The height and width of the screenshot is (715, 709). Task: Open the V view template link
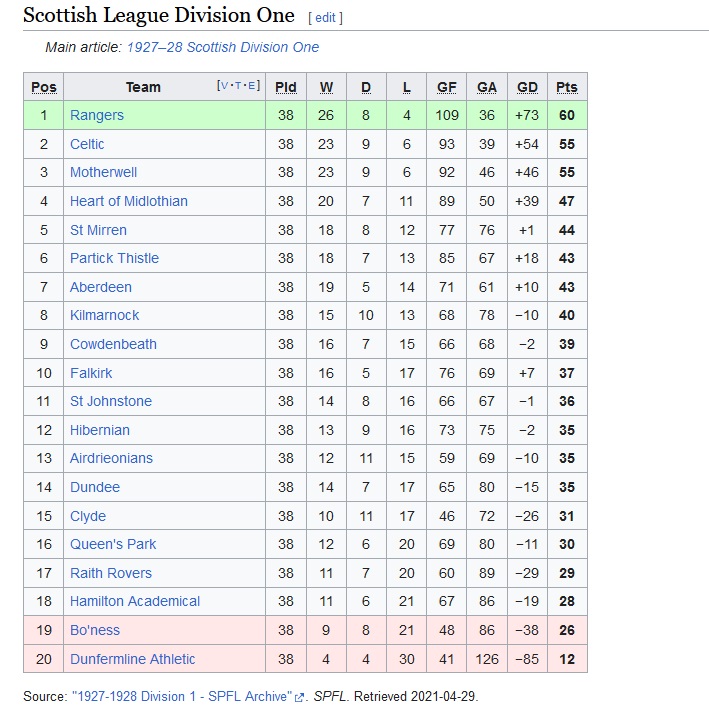click(x=224, y=85)
